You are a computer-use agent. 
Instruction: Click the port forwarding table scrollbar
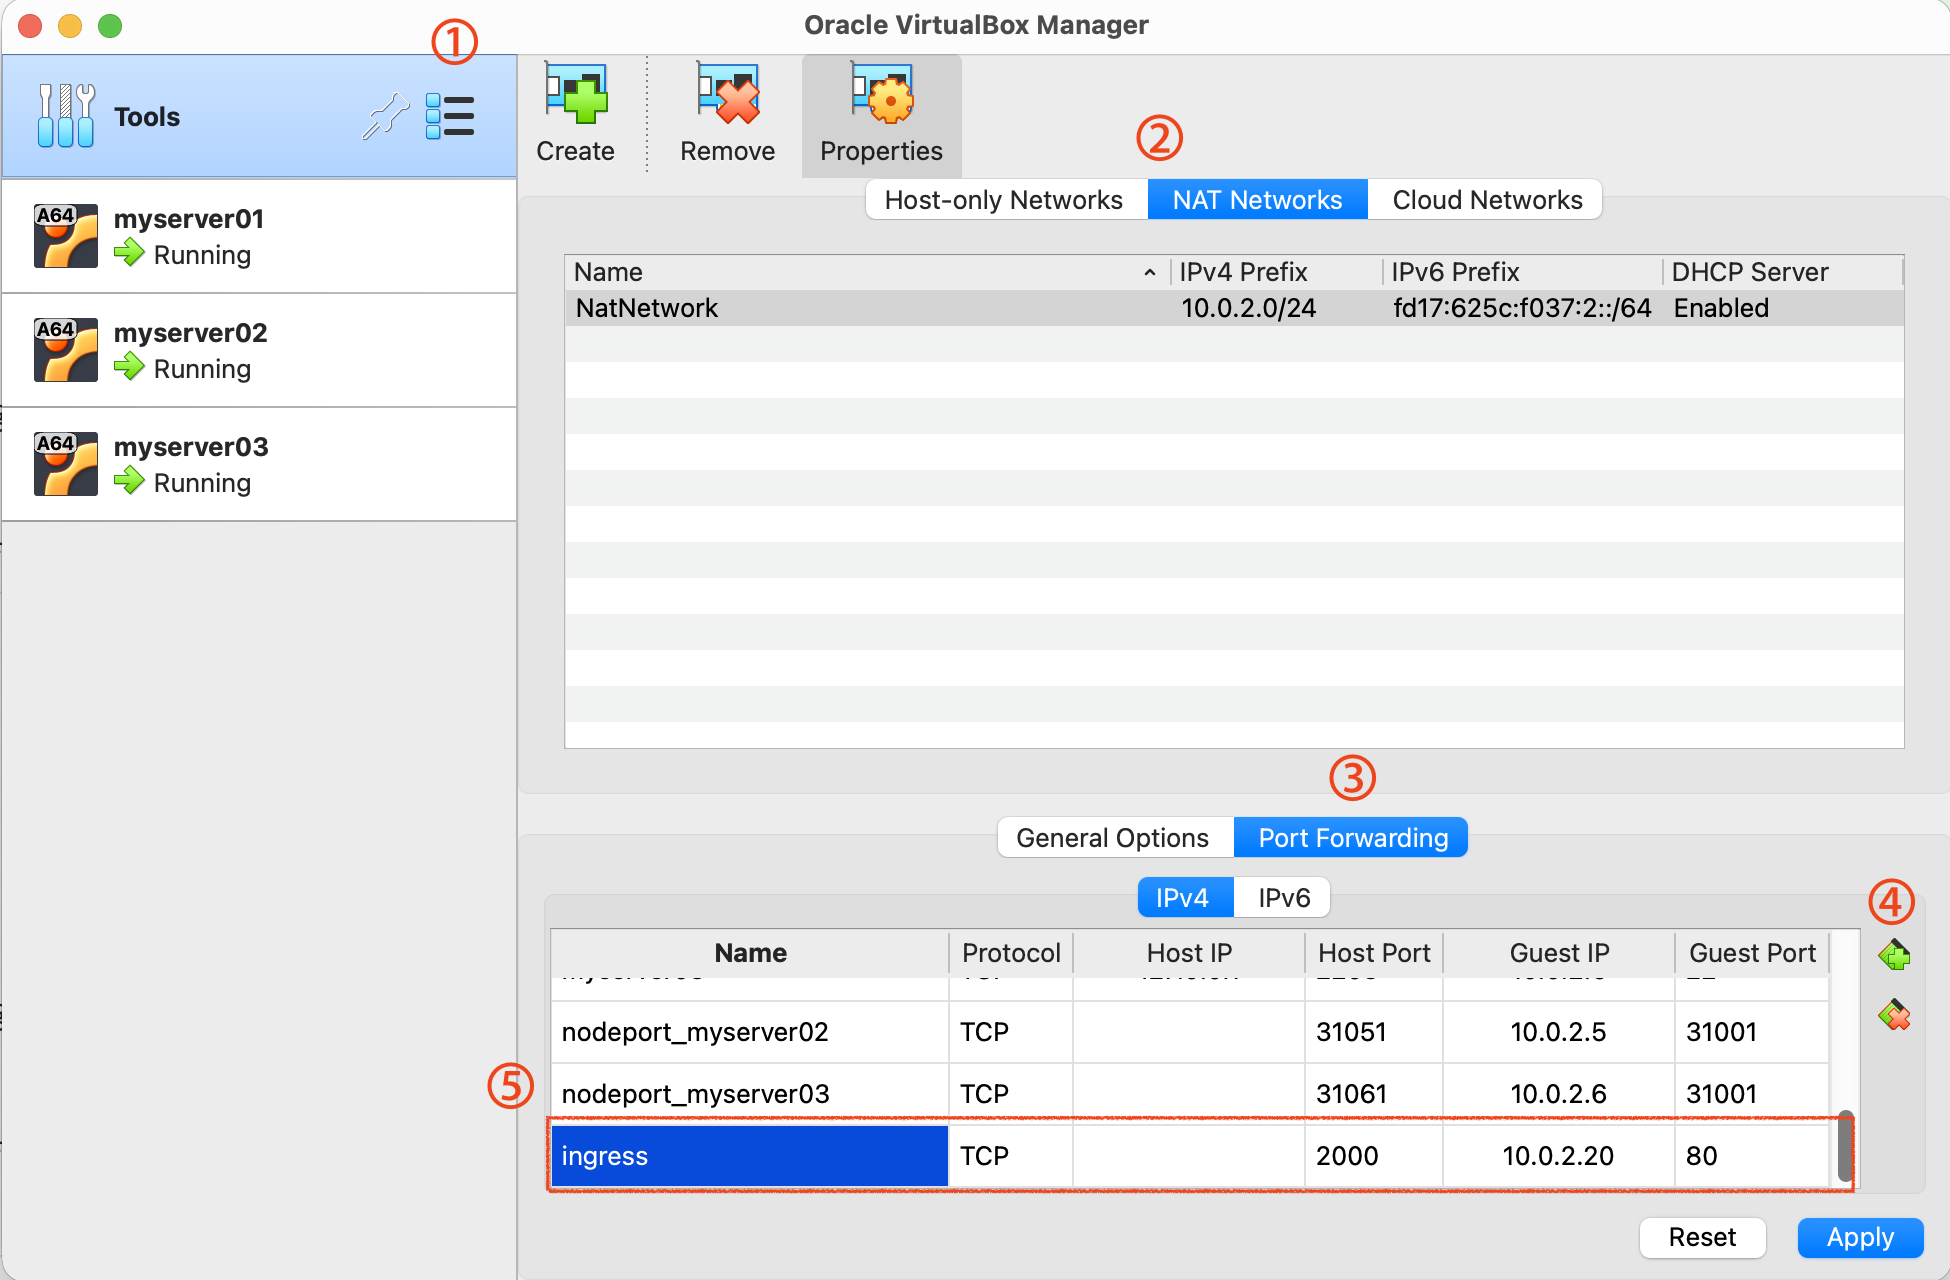[1845, 1146]
